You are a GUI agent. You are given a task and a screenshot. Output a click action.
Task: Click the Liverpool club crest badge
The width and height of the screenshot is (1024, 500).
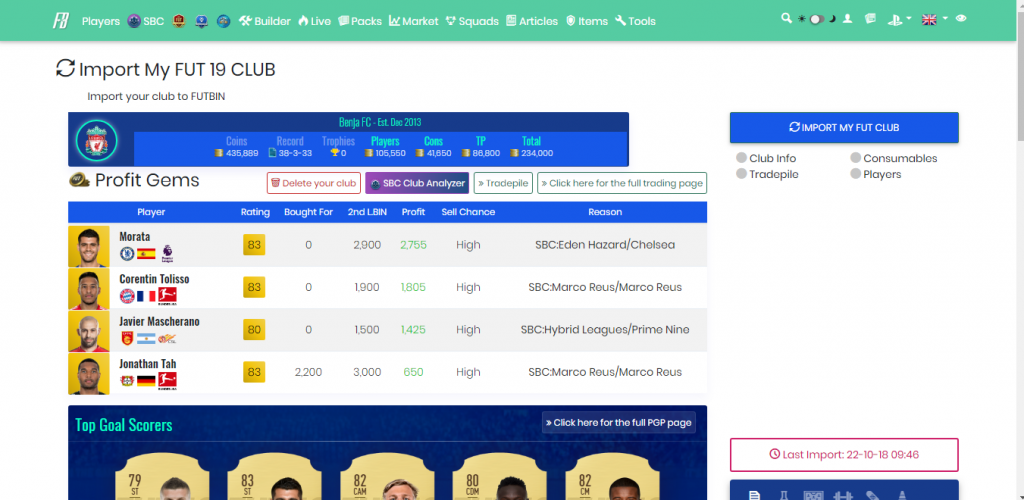click(97, 140)
